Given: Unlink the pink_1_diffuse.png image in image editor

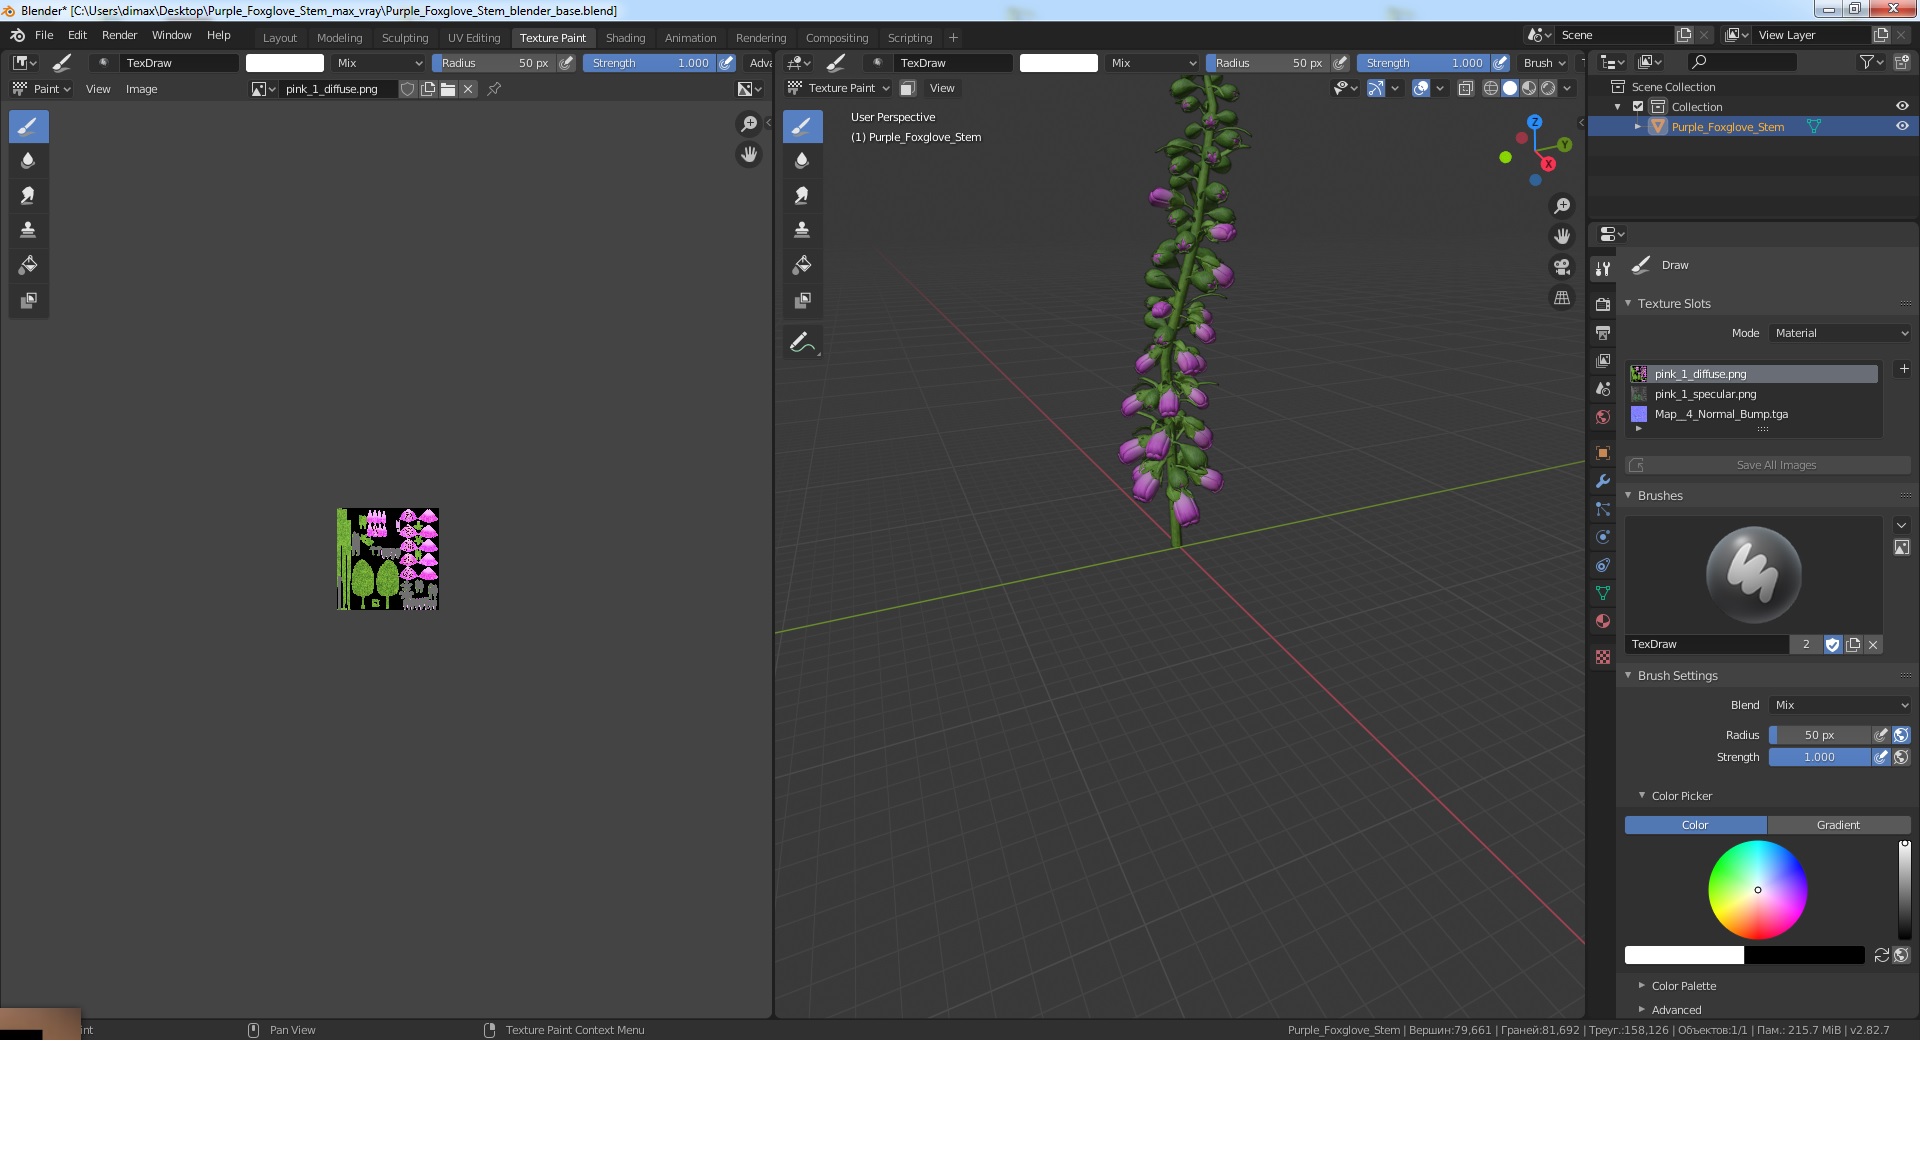Looking at the screenshot, I should [468, 89].
